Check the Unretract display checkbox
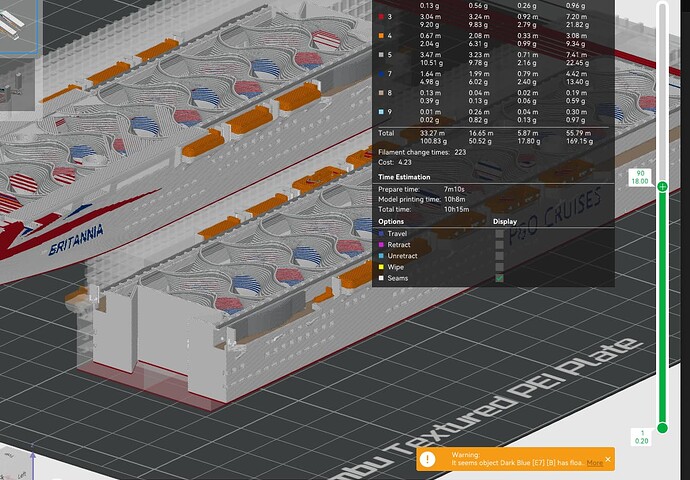Image resolution: width=690 pixels, height=480 pixels. coord(499,256)
